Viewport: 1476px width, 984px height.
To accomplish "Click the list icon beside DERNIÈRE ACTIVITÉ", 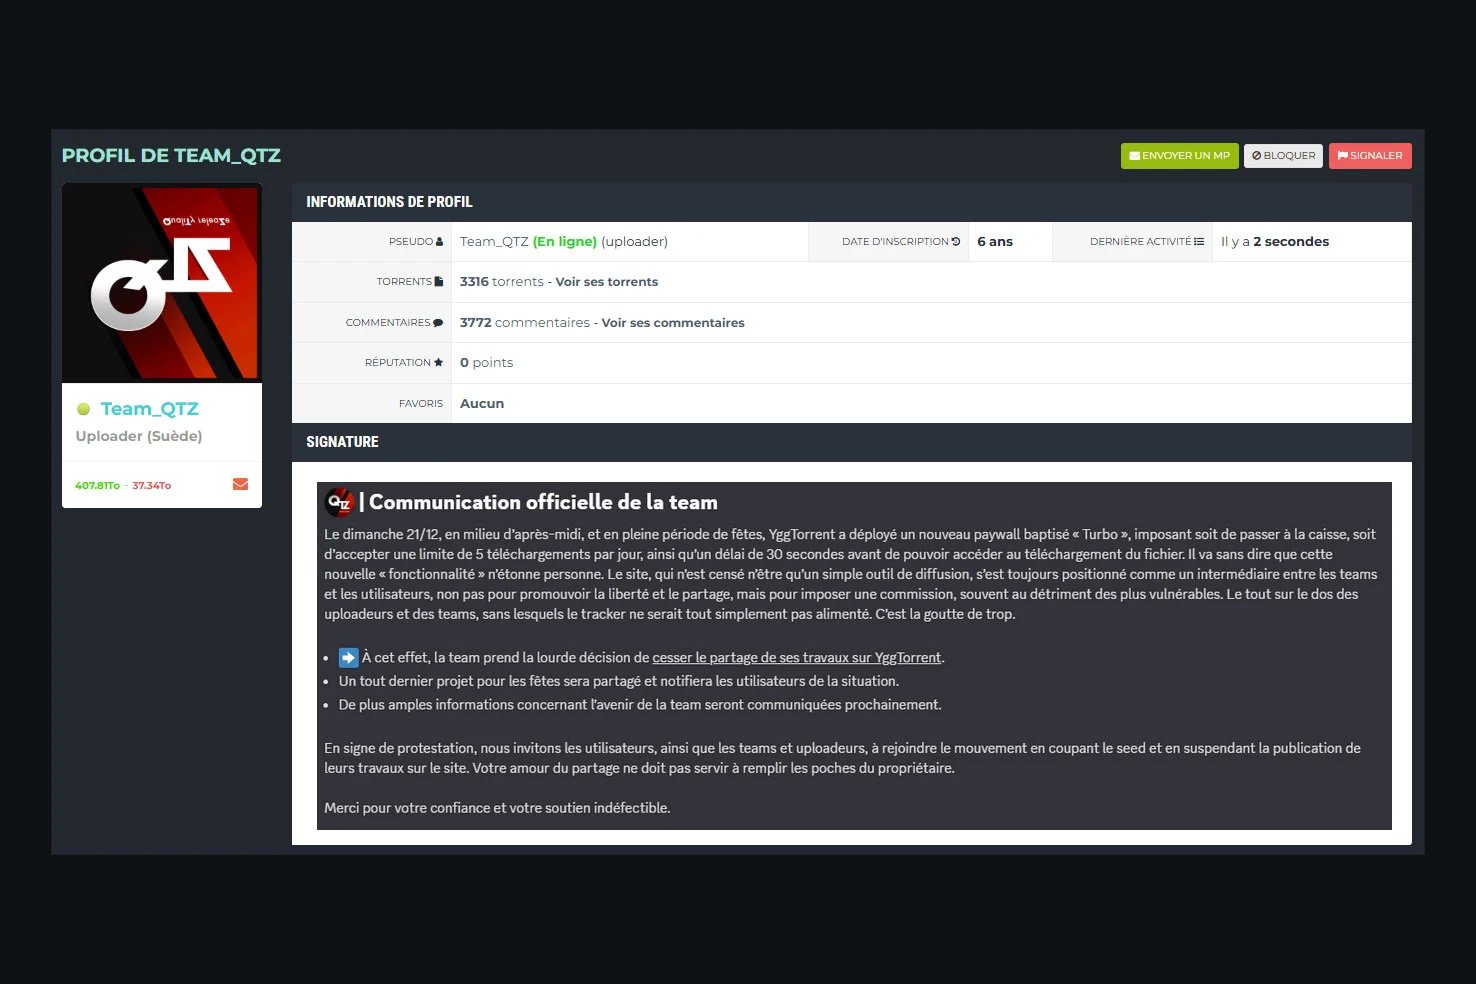I will pyautogui.click(x=1199, y=242).
